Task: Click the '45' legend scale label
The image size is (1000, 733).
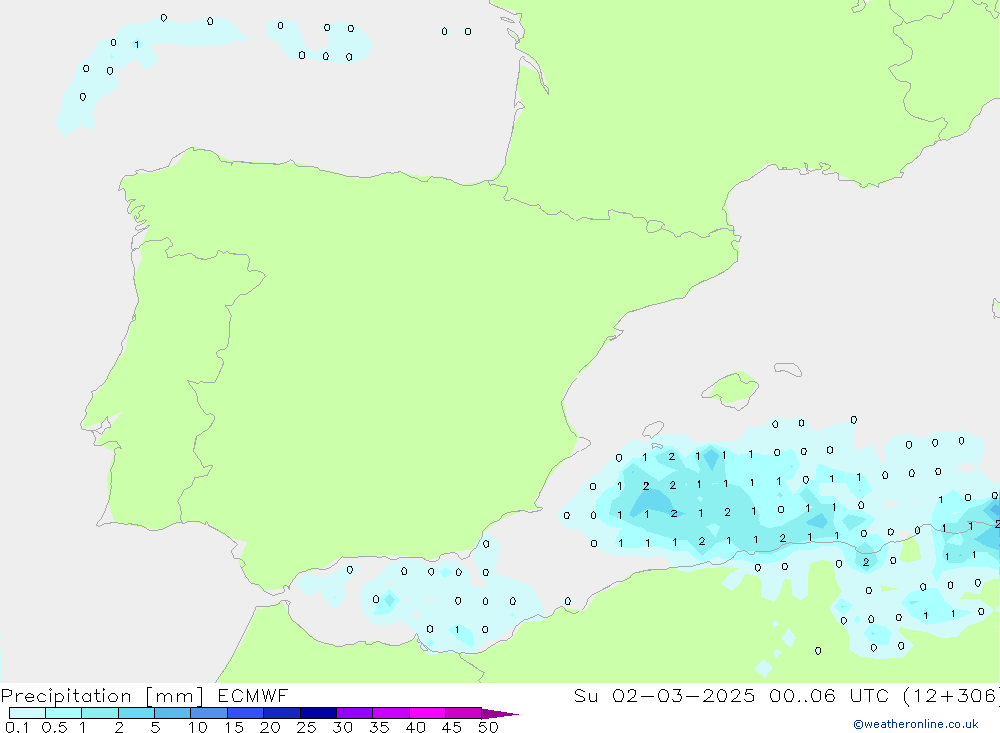Action: coord(452,727)
